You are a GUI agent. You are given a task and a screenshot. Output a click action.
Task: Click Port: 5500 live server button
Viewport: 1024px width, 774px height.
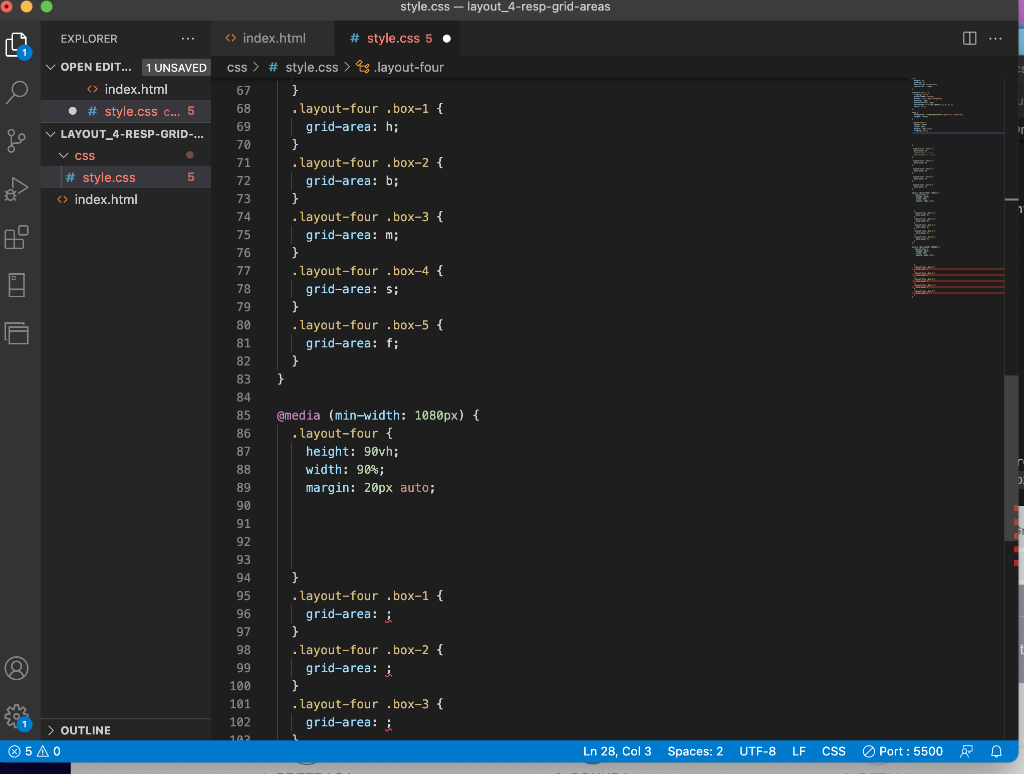pyautogui.click(x=902, y=751)
